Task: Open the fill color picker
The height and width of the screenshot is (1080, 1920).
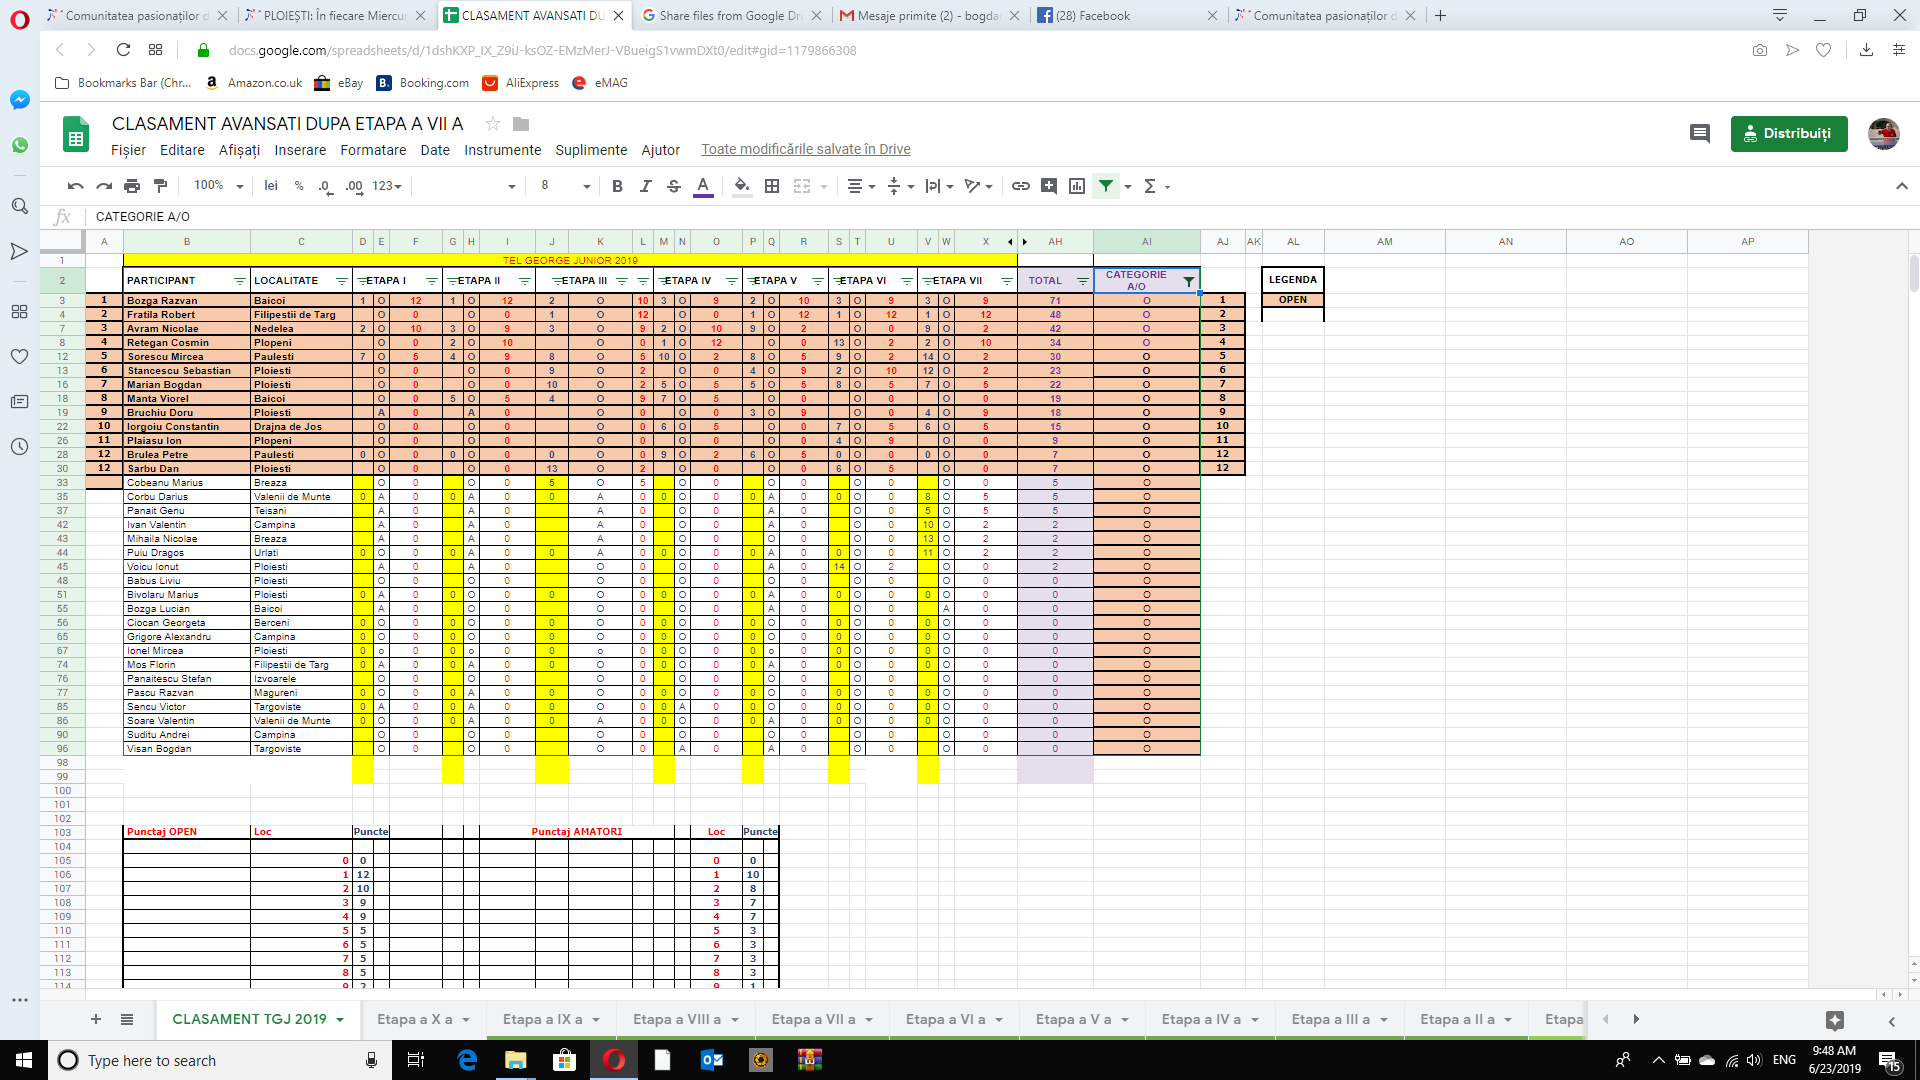Action: click(741, 186)
